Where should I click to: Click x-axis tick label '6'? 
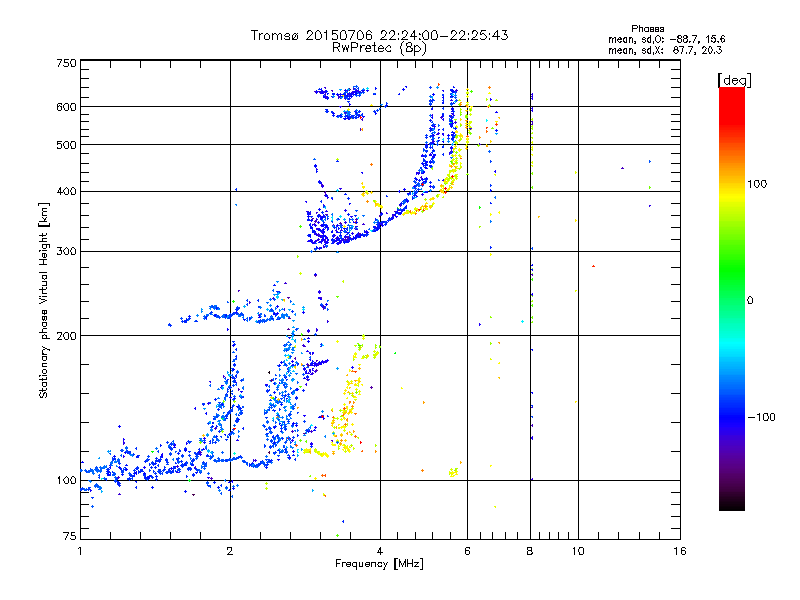(x=467, y=551)
